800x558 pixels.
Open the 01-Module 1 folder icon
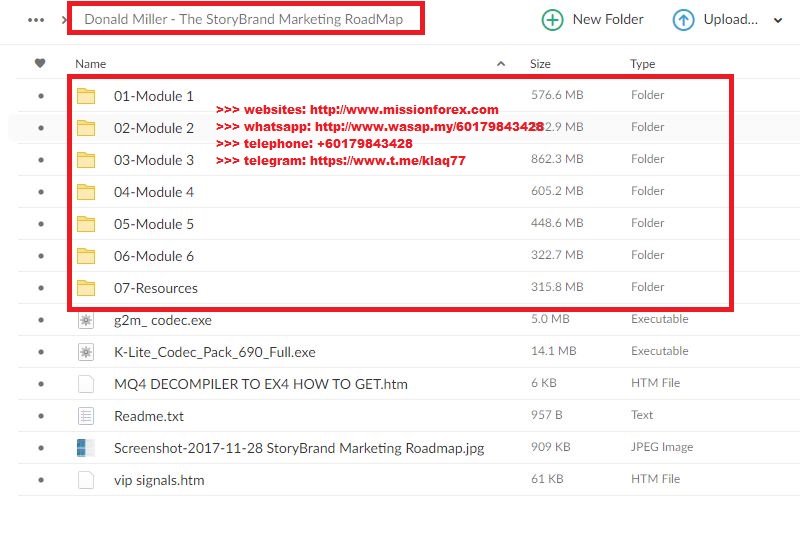click(86, 96)
